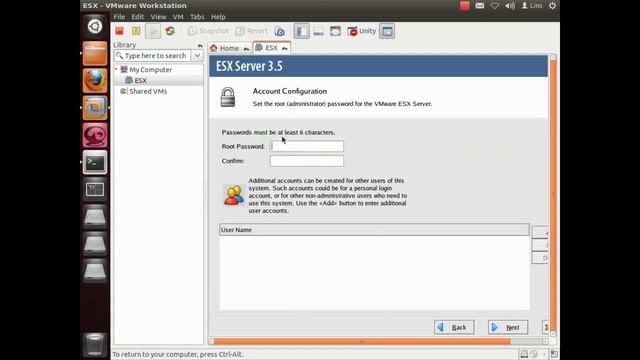Click the hard disk status bar icon

pos(524,354)
